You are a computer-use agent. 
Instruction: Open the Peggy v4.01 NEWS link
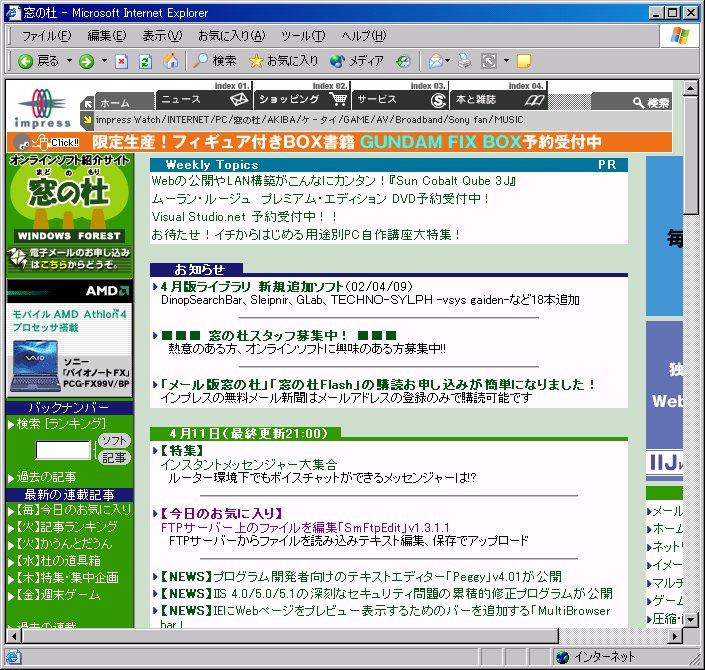tap(361, 576)
